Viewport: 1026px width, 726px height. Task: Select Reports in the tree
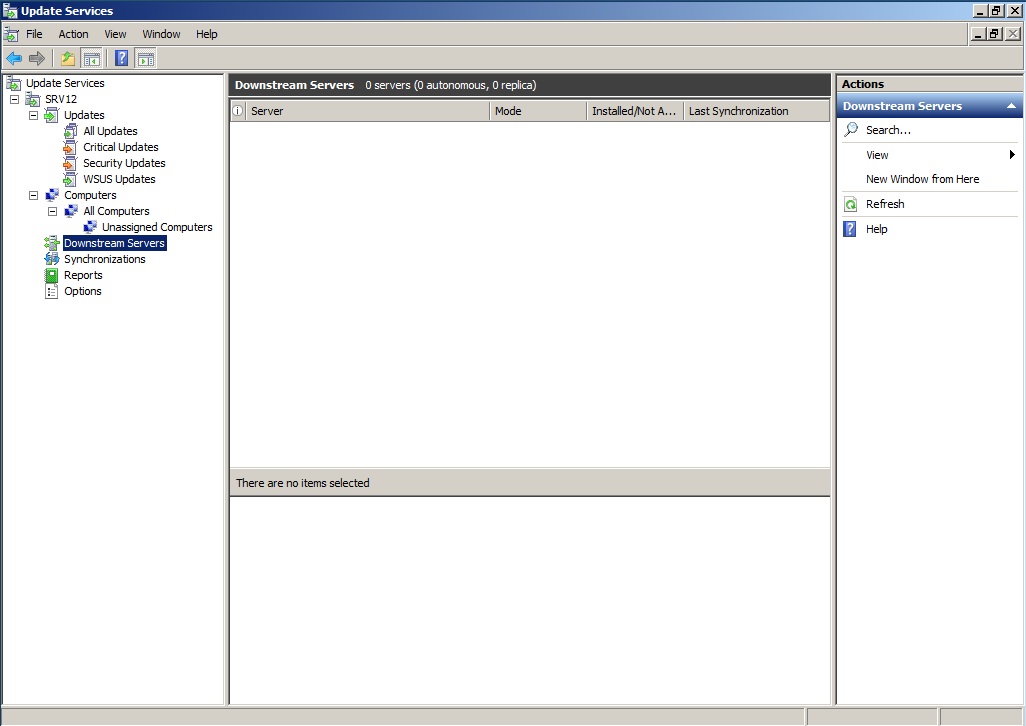pyautogui.click(x=83, y=275)
